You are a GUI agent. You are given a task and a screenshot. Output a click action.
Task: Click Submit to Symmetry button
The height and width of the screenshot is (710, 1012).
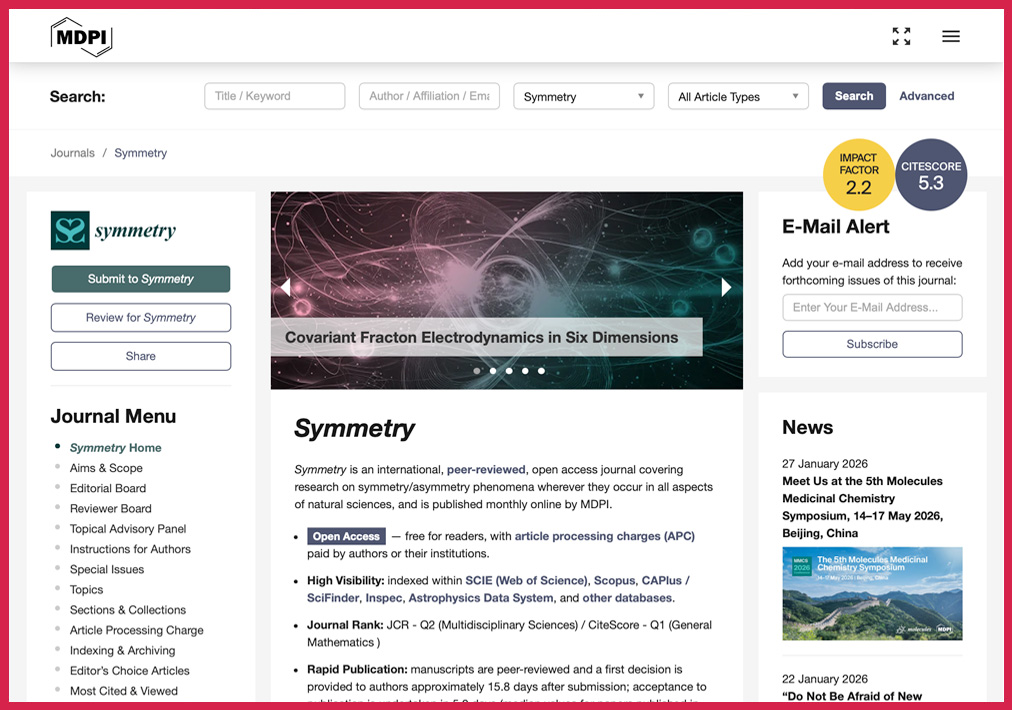[141, 279]
